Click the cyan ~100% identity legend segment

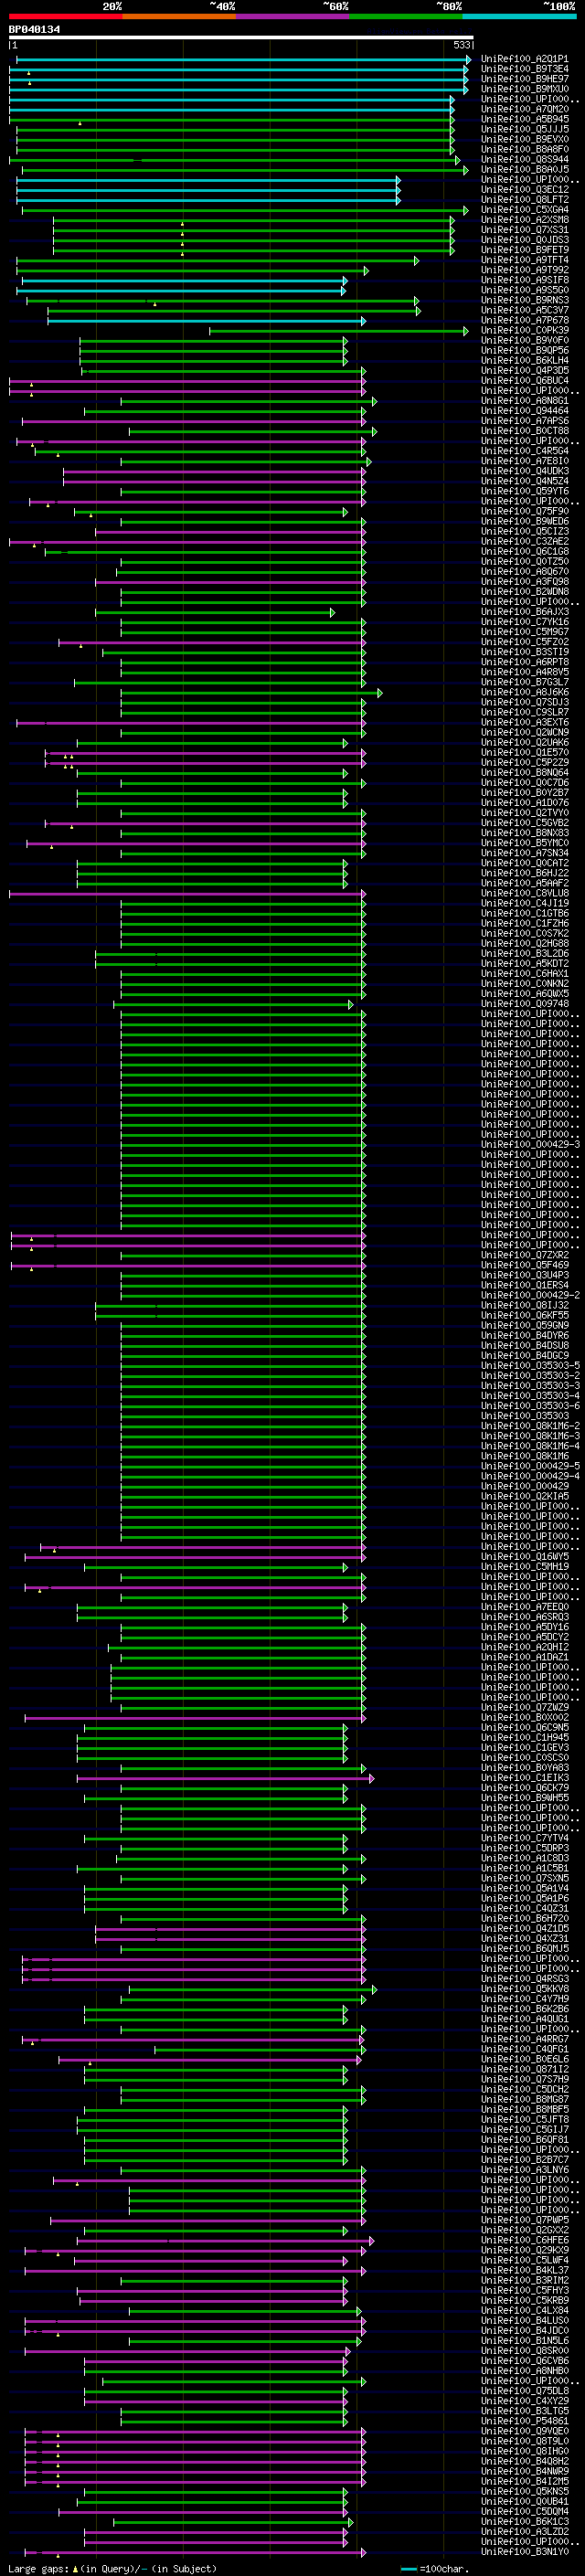point(519,16)
